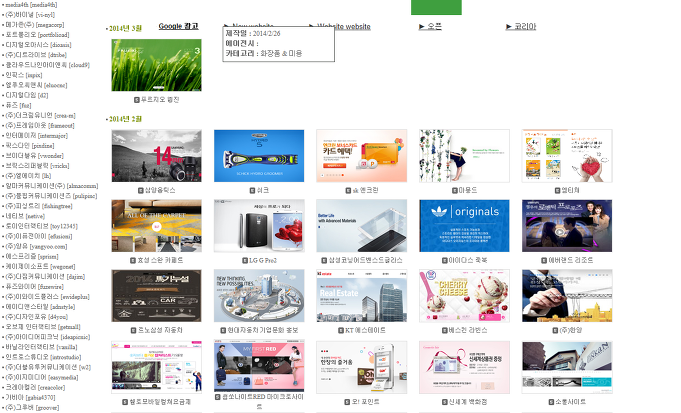Open the 'Website website' ad link

tap(340, 26)
